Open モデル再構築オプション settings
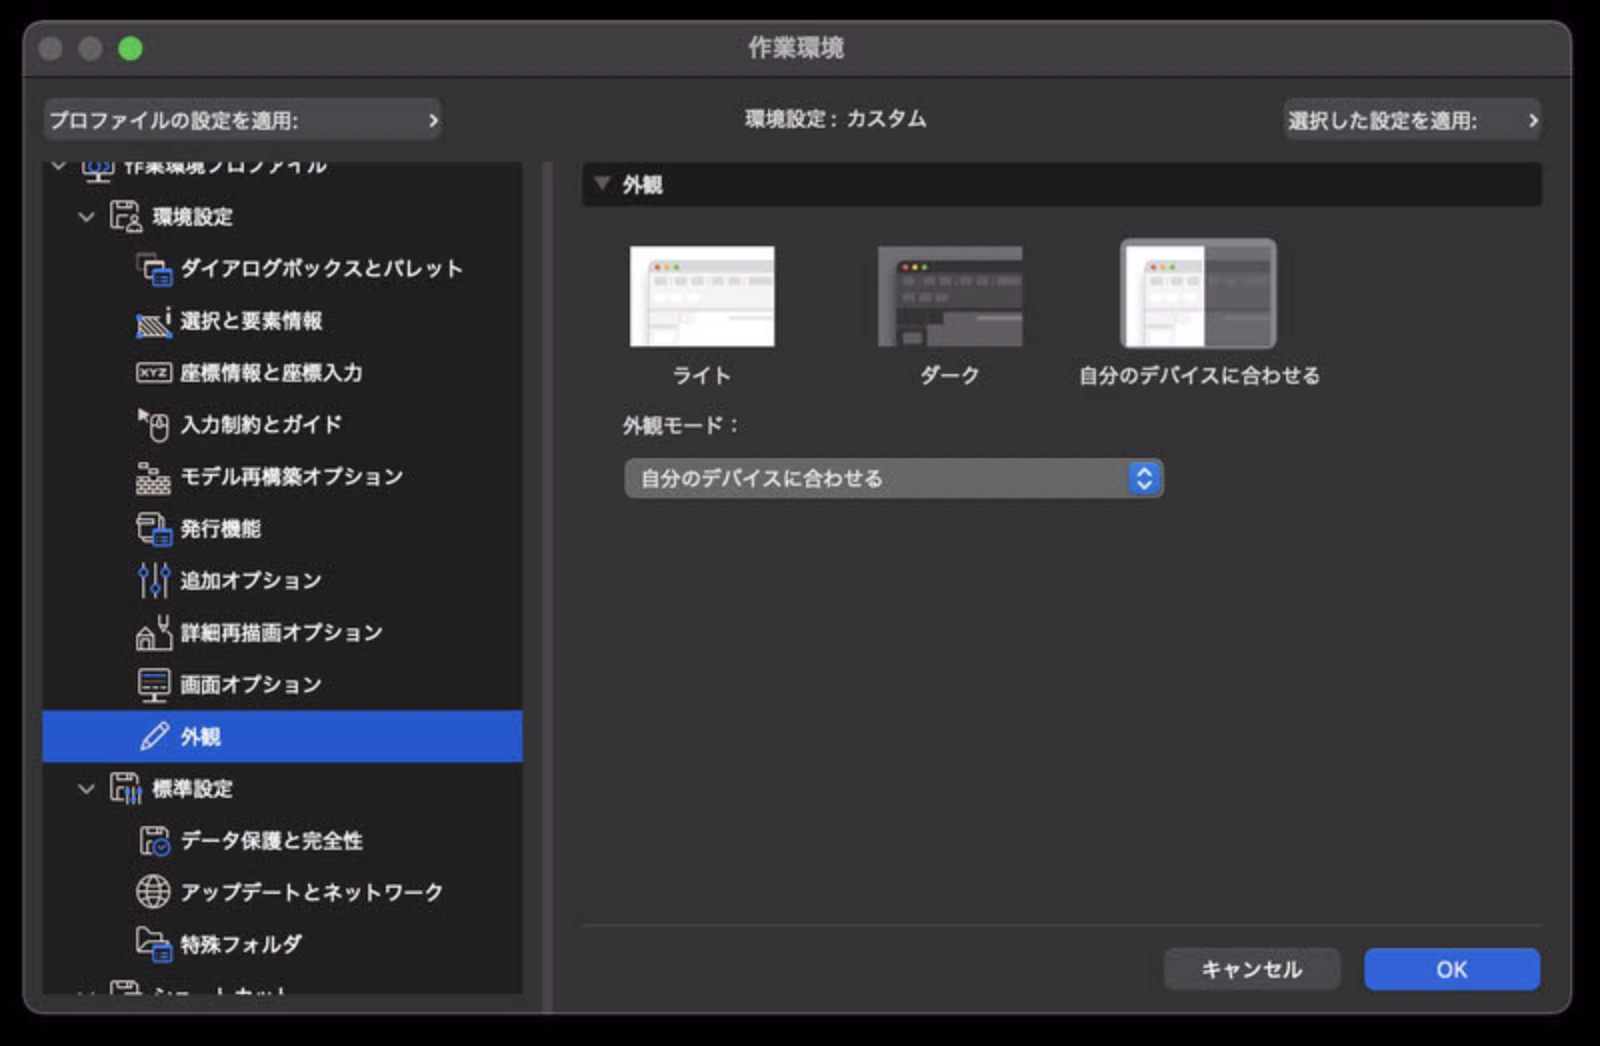Image resolution: width=1600 pixels, height=1046 pixels. (x=282, y=476)
